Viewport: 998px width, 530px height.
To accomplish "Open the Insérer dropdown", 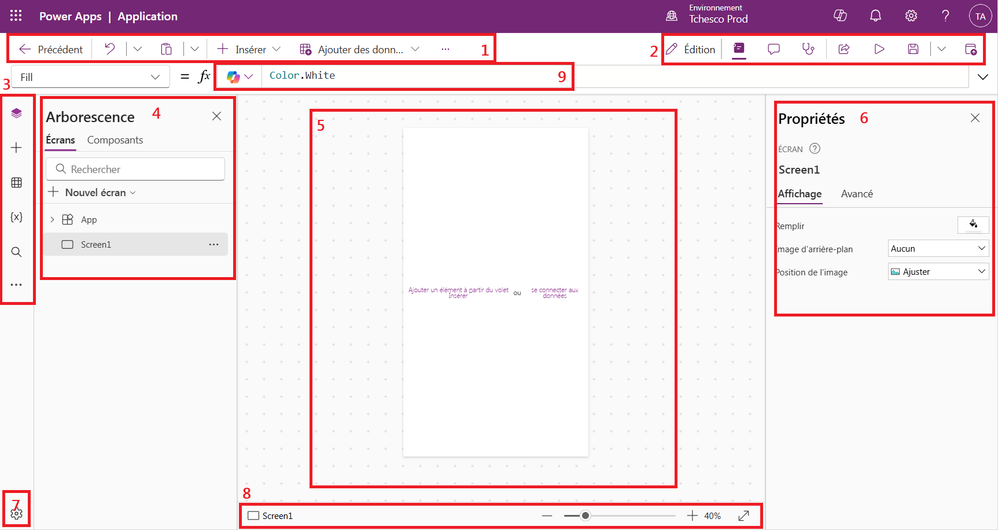I will [276, 49].
